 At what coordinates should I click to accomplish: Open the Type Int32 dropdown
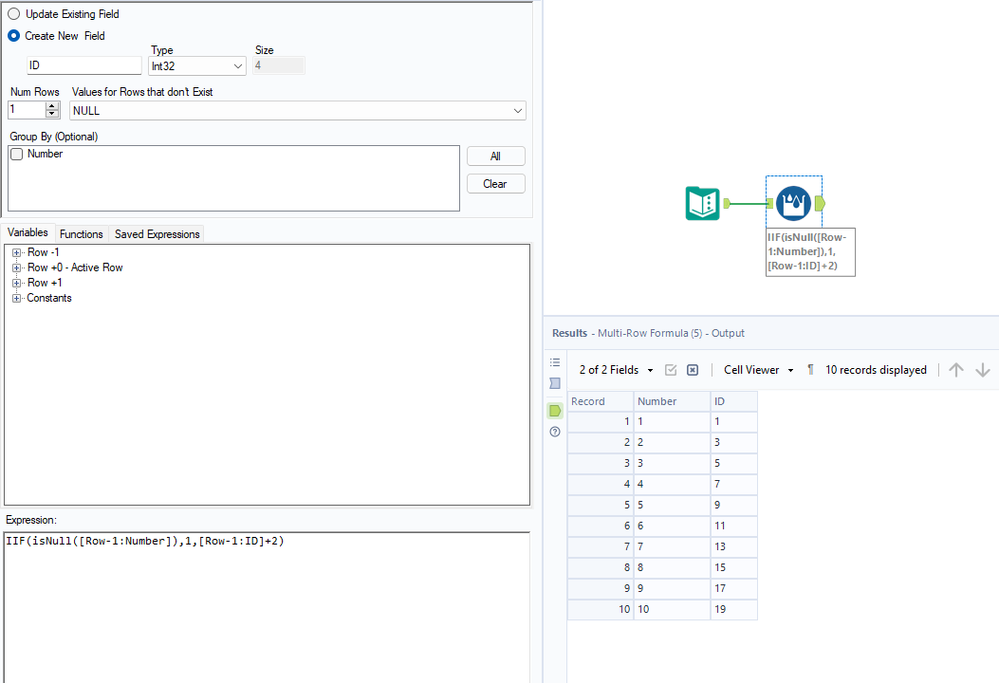tap(197, 66)
